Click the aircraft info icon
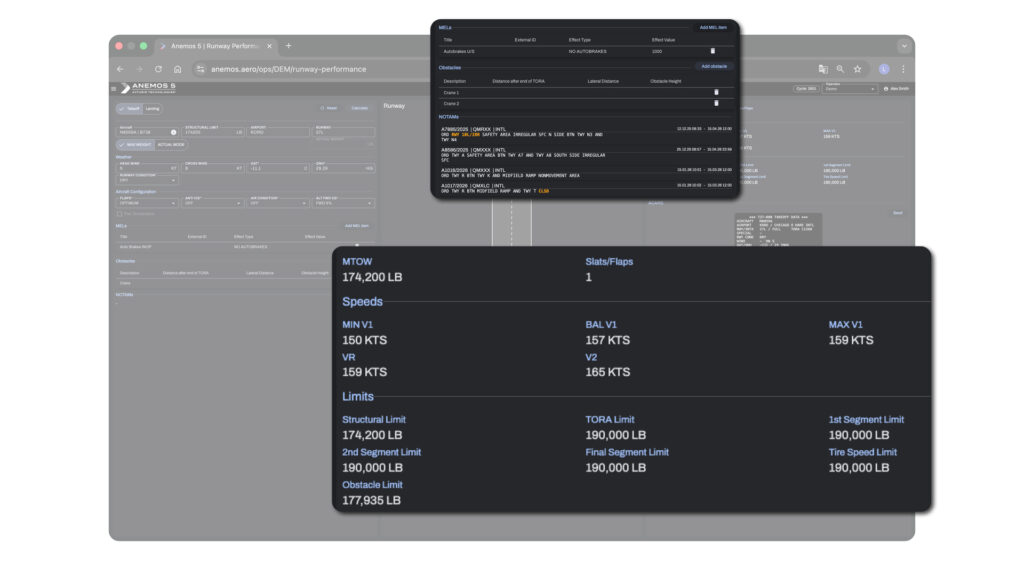This screenshot has height=576, width=1024. [173, 132]
